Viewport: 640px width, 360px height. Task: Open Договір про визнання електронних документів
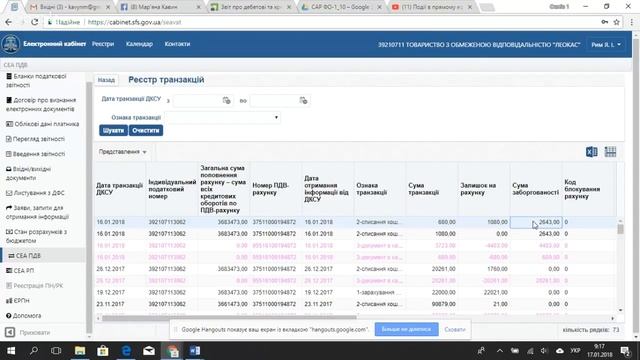pyautogui.click(x=41, y=104)
